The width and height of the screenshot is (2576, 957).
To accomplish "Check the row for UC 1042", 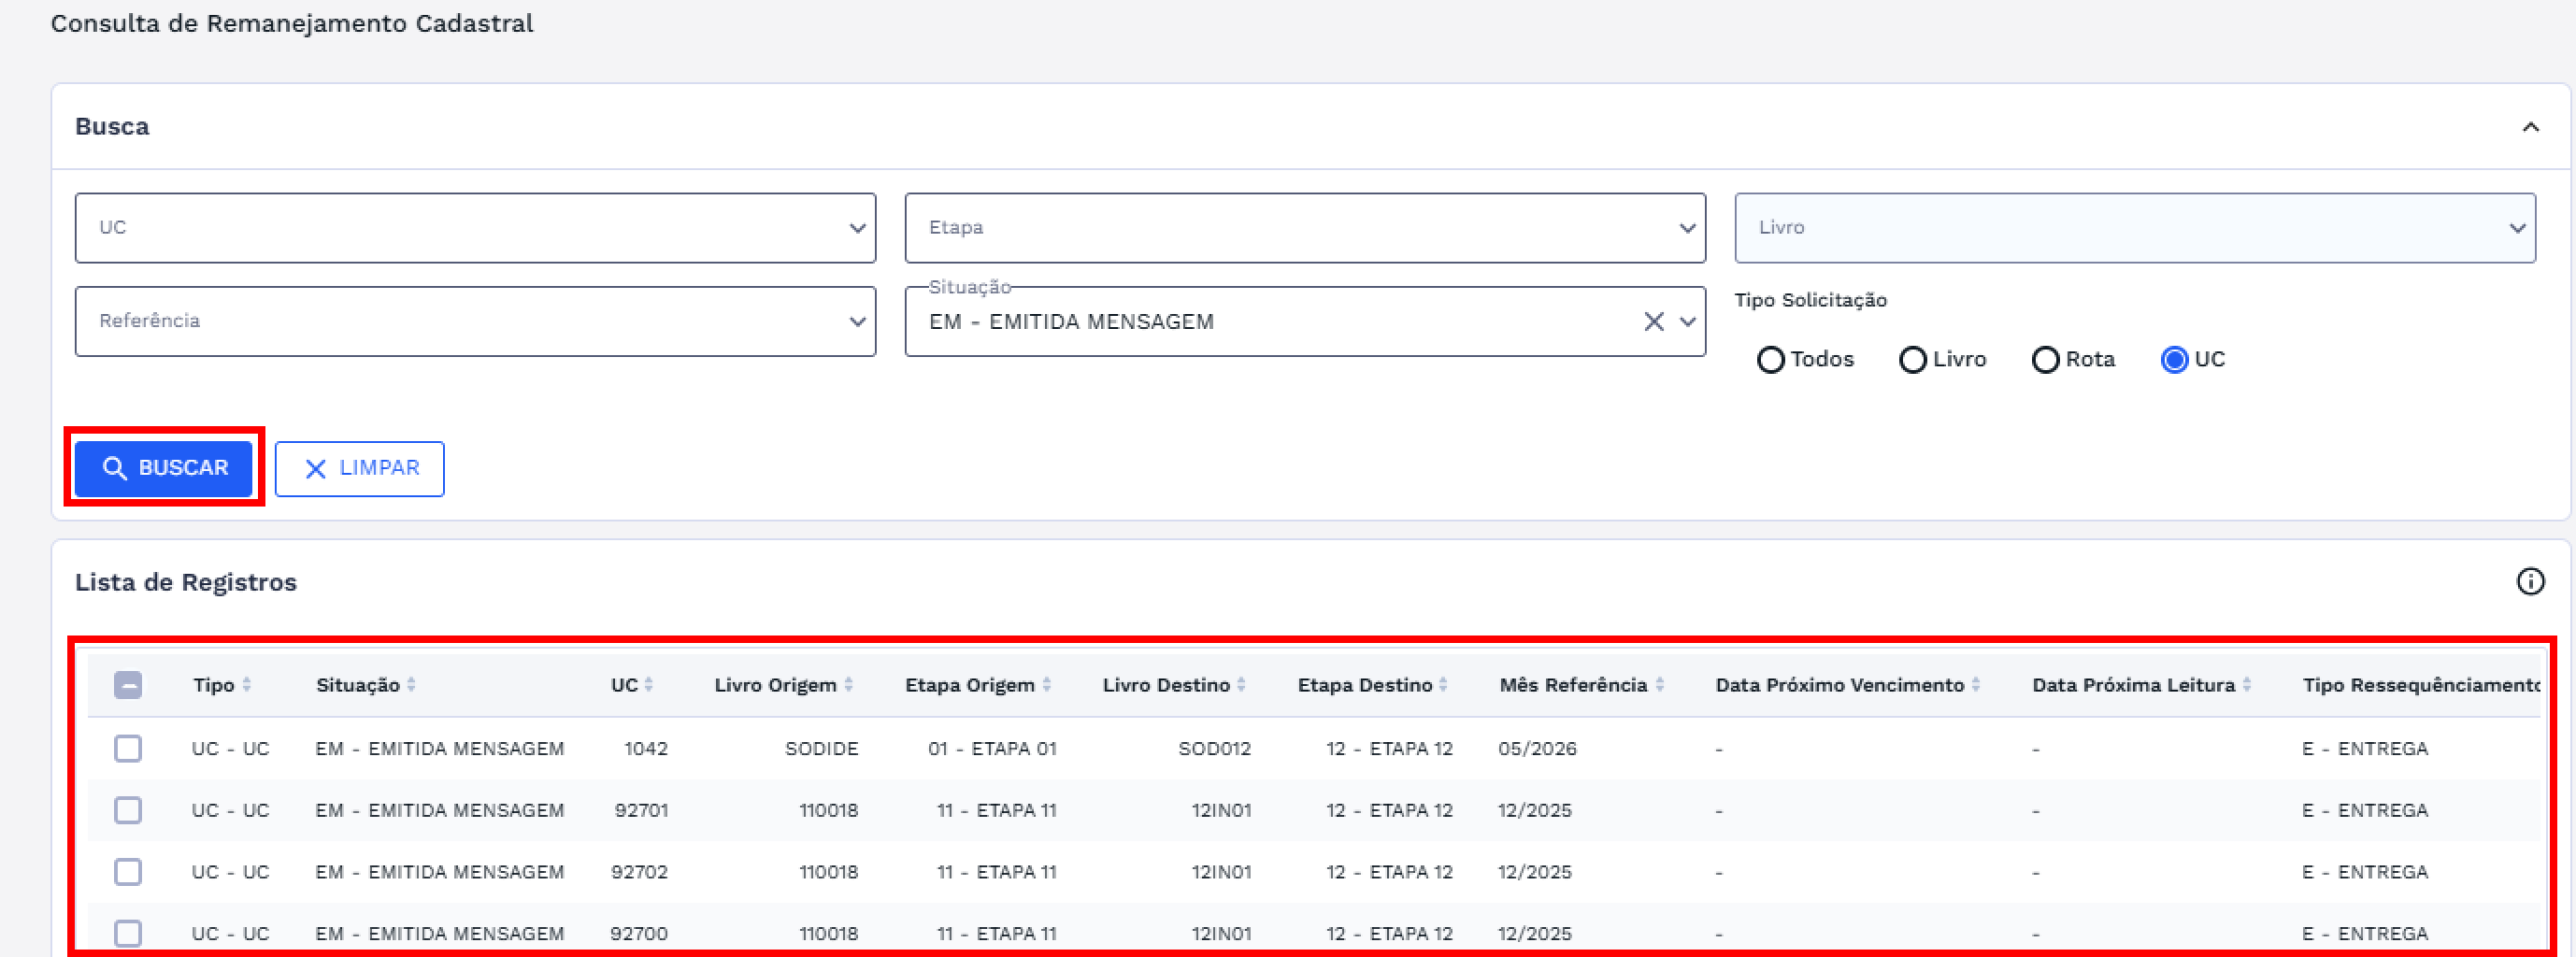I will (128, 748).
